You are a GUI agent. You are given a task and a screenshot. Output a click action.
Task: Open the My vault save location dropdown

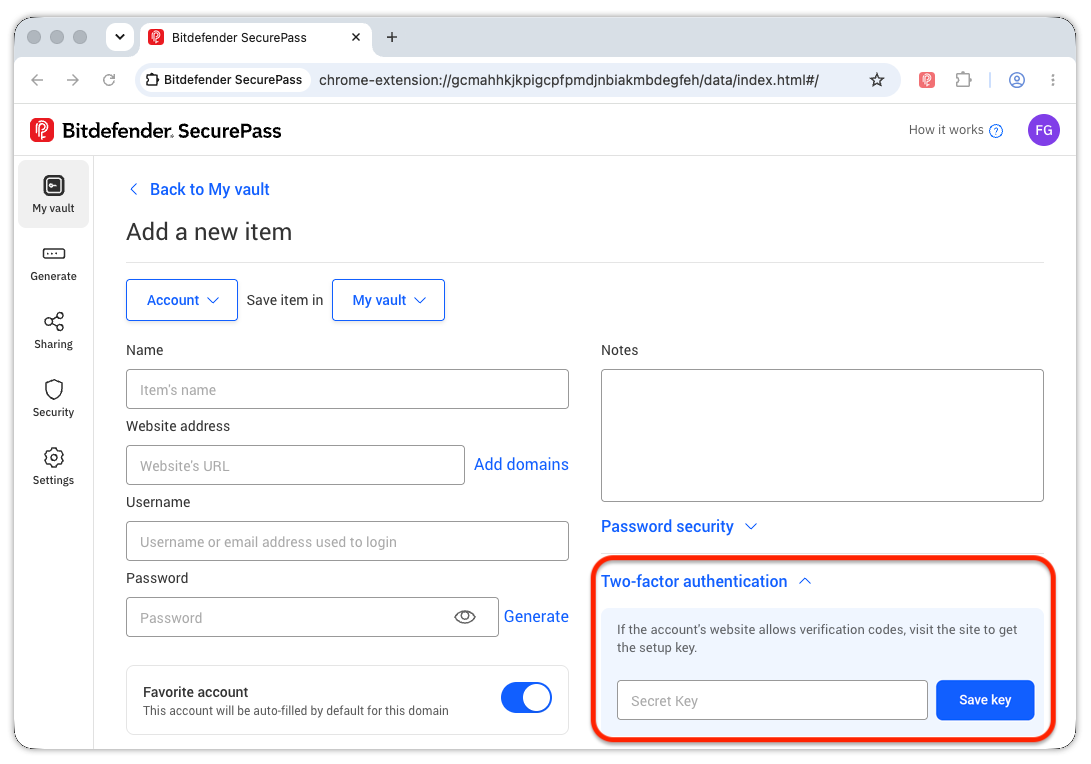(388, 300)
